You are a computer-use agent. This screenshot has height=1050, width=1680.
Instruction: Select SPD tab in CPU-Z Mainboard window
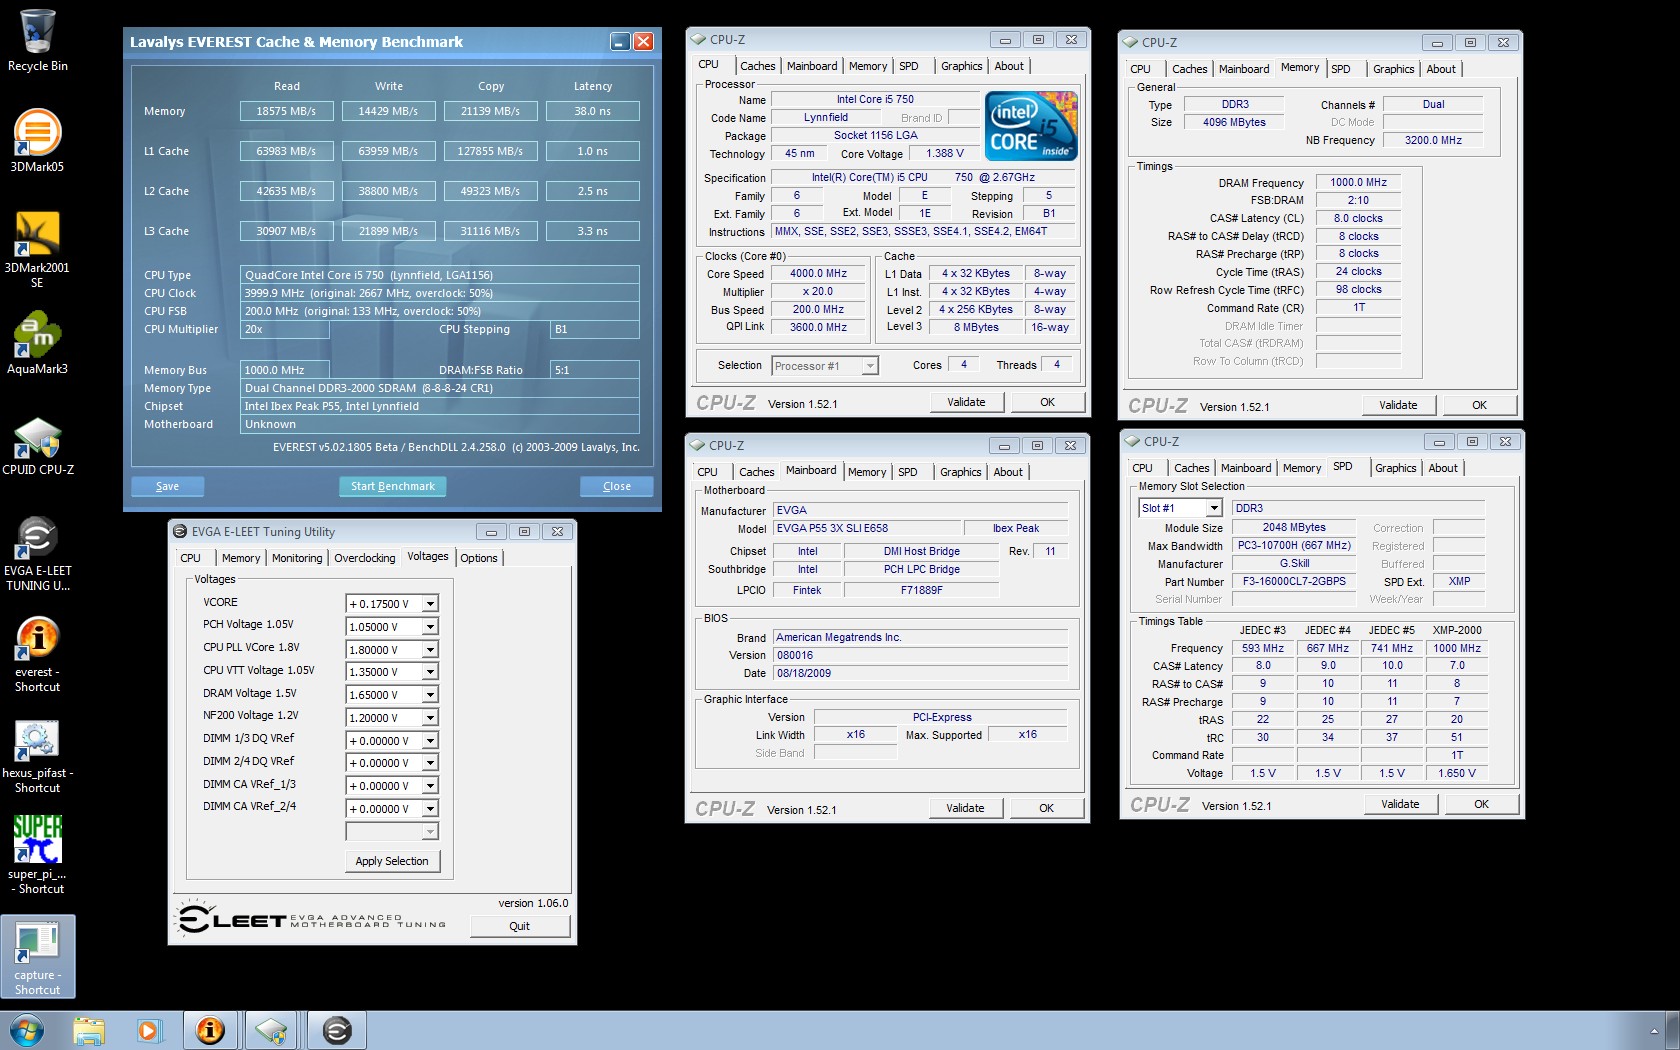point(907,472)
